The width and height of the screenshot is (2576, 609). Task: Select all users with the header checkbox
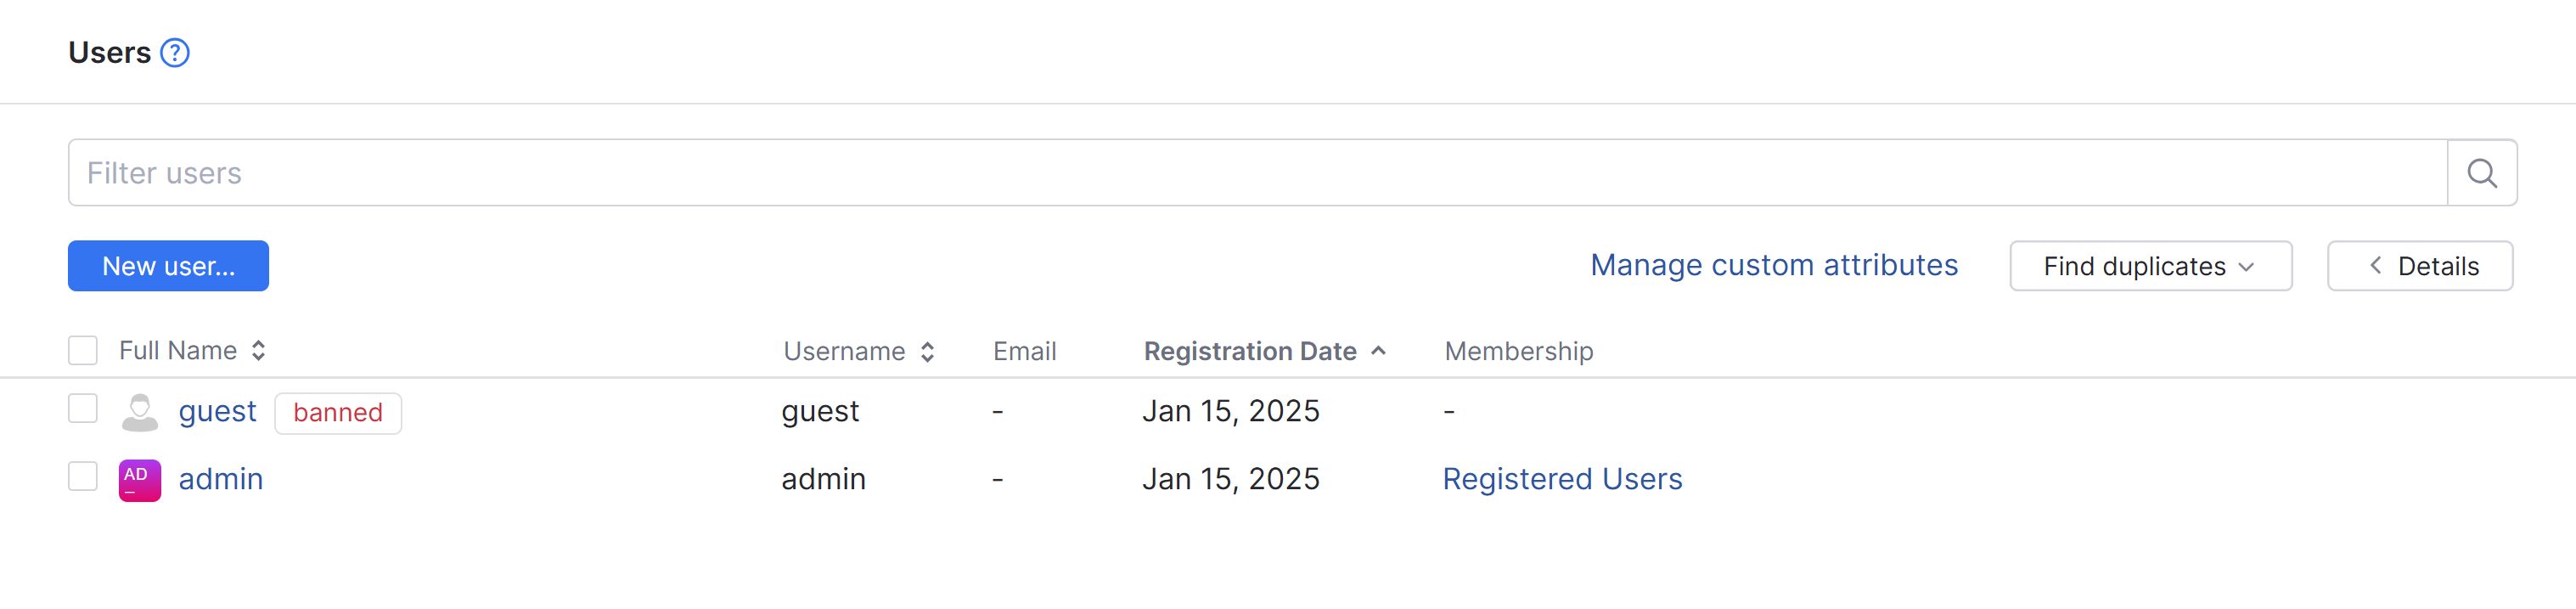point(82,350)
